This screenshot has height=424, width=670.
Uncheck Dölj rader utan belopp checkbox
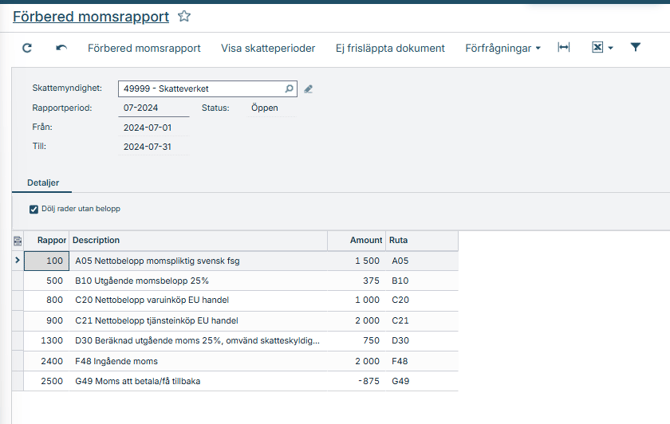click(x=34, y=208)
